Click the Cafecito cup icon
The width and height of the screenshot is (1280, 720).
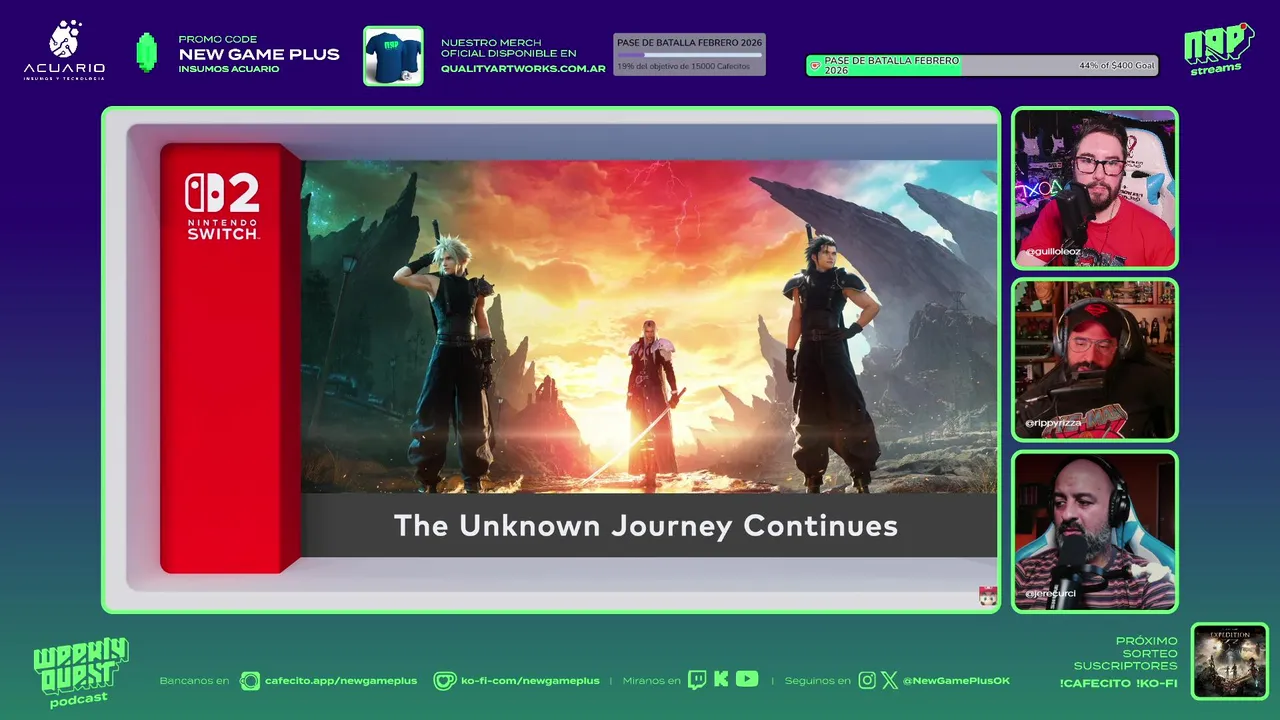point(250,681)
